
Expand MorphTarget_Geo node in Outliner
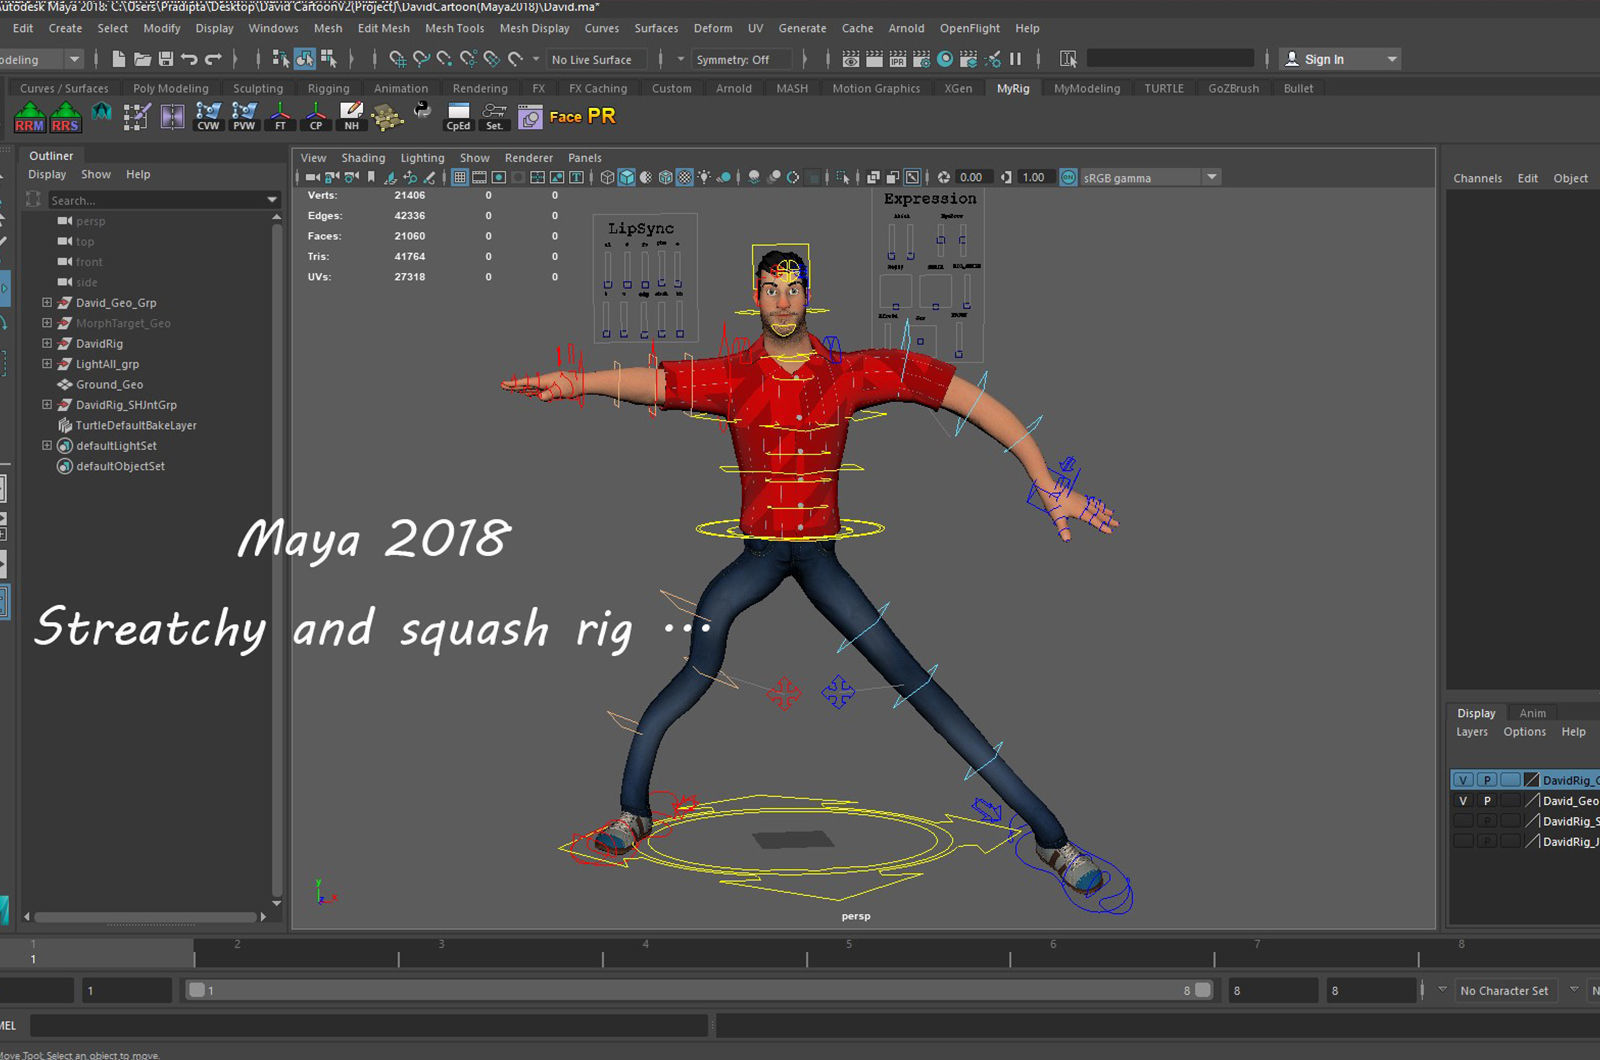[x=46, y=323]
